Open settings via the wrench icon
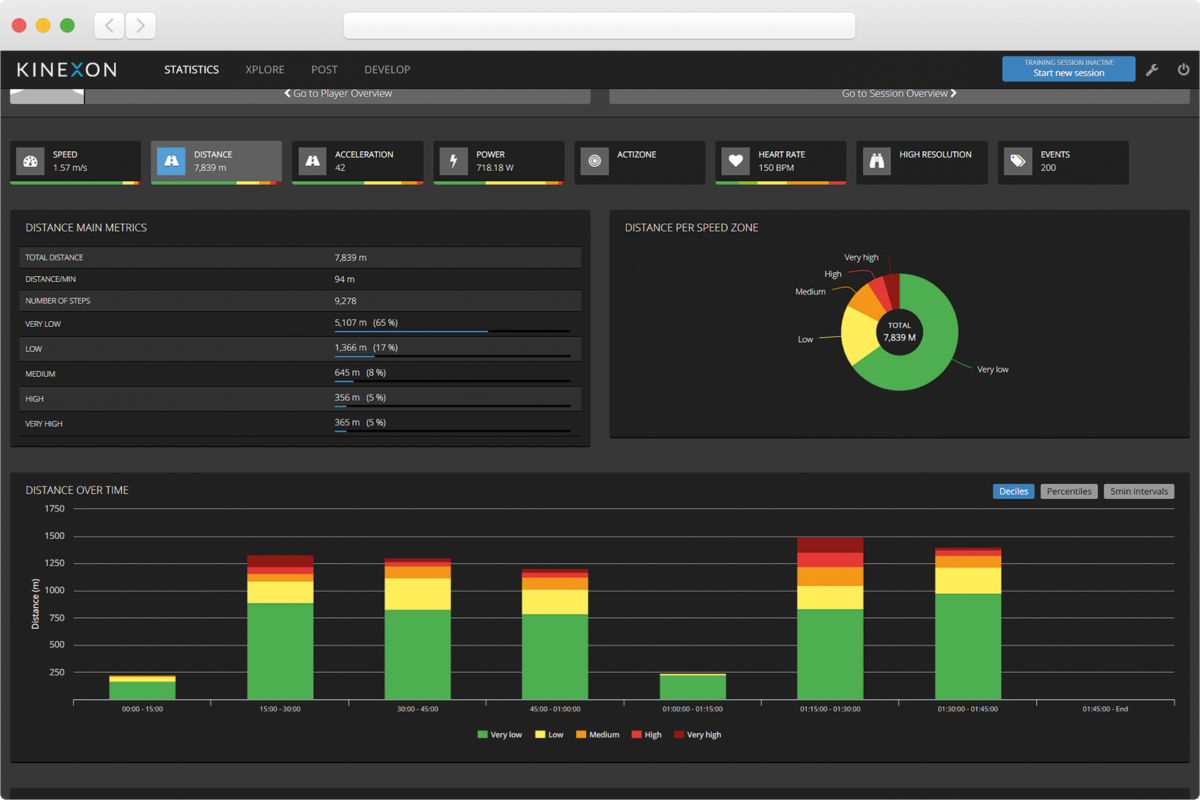 [1152, 70]
